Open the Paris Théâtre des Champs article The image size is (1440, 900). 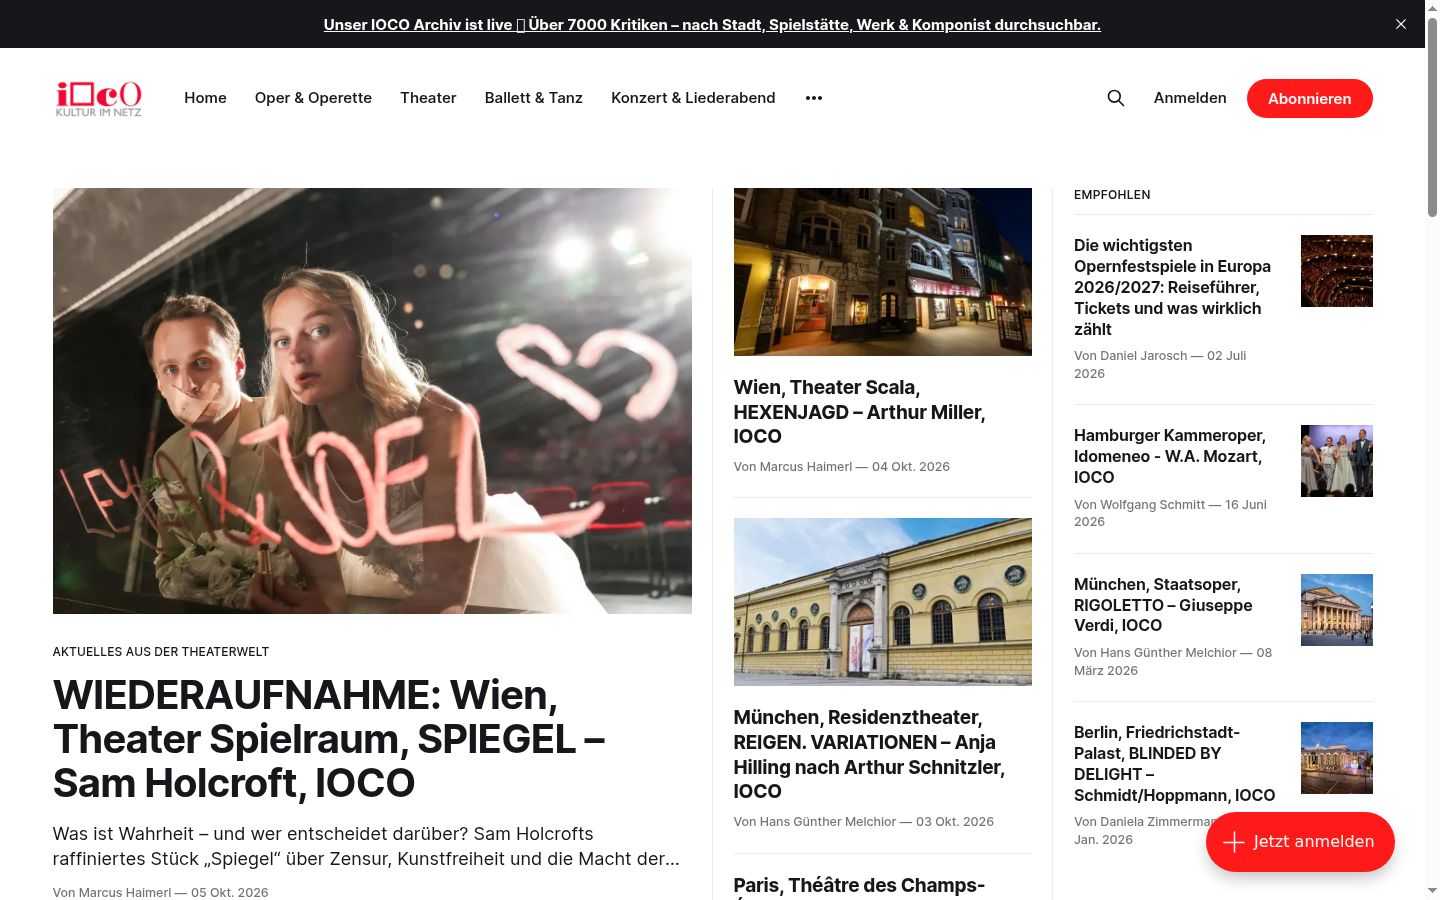click(x=859, y=886)
